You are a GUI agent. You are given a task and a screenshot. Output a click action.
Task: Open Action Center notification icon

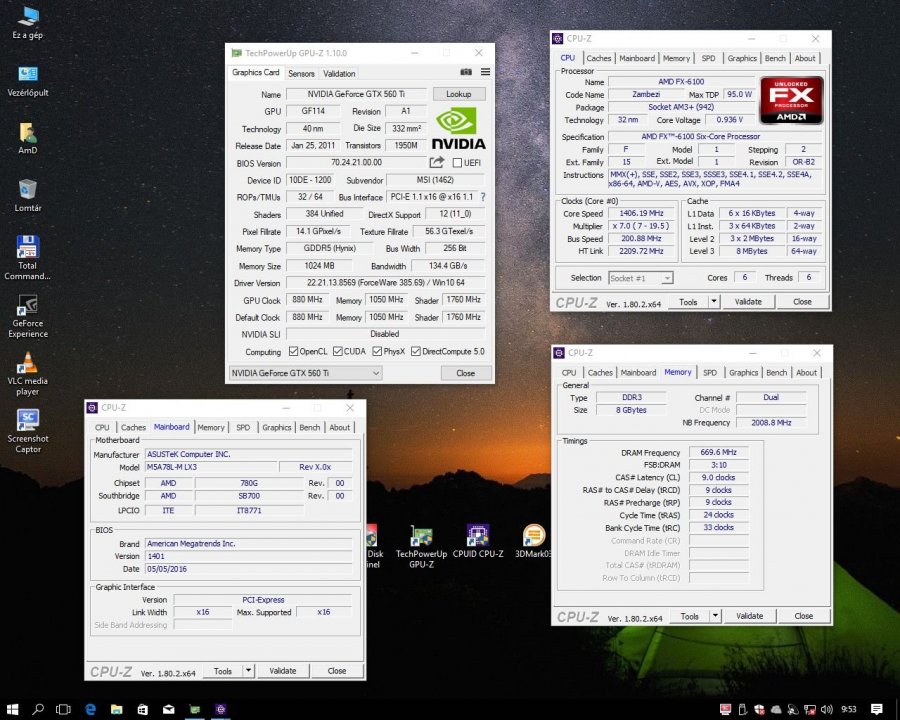click(876, 709)
